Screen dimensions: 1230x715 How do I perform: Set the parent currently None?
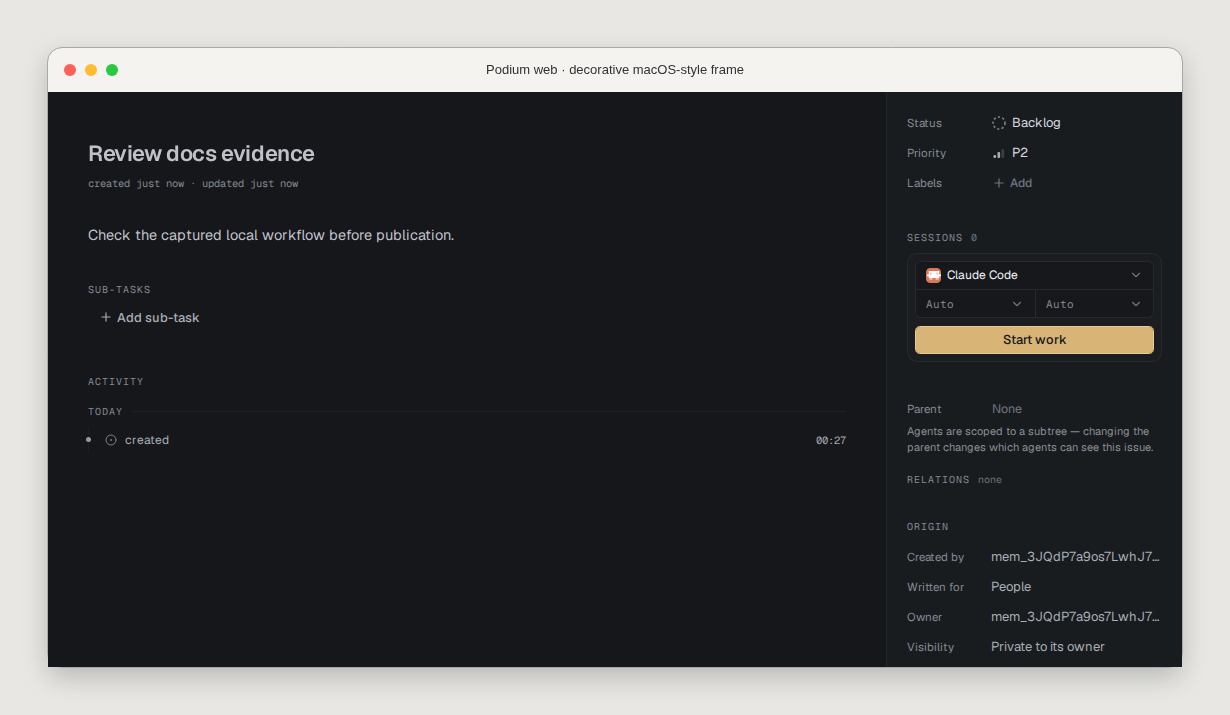click(x=1007, y=409)
